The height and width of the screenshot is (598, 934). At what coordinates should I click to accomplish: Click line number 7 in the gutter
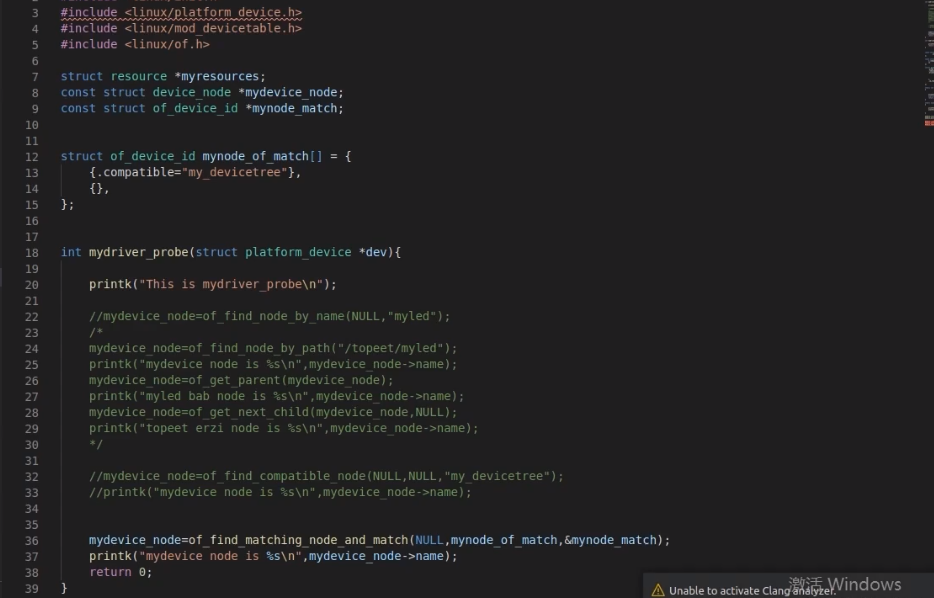pyautogui.click(x=35, y=77)
